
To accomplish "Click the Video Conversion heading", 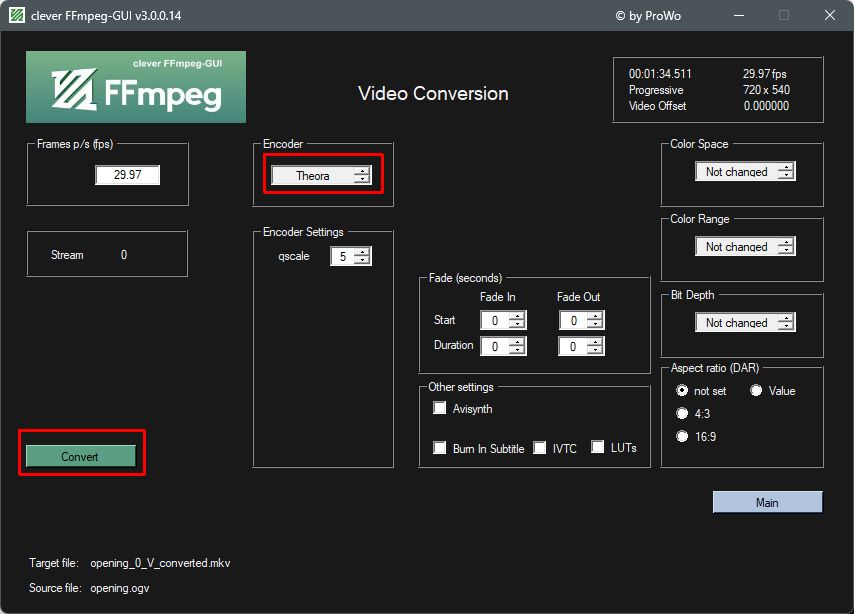I will (434, 94).
